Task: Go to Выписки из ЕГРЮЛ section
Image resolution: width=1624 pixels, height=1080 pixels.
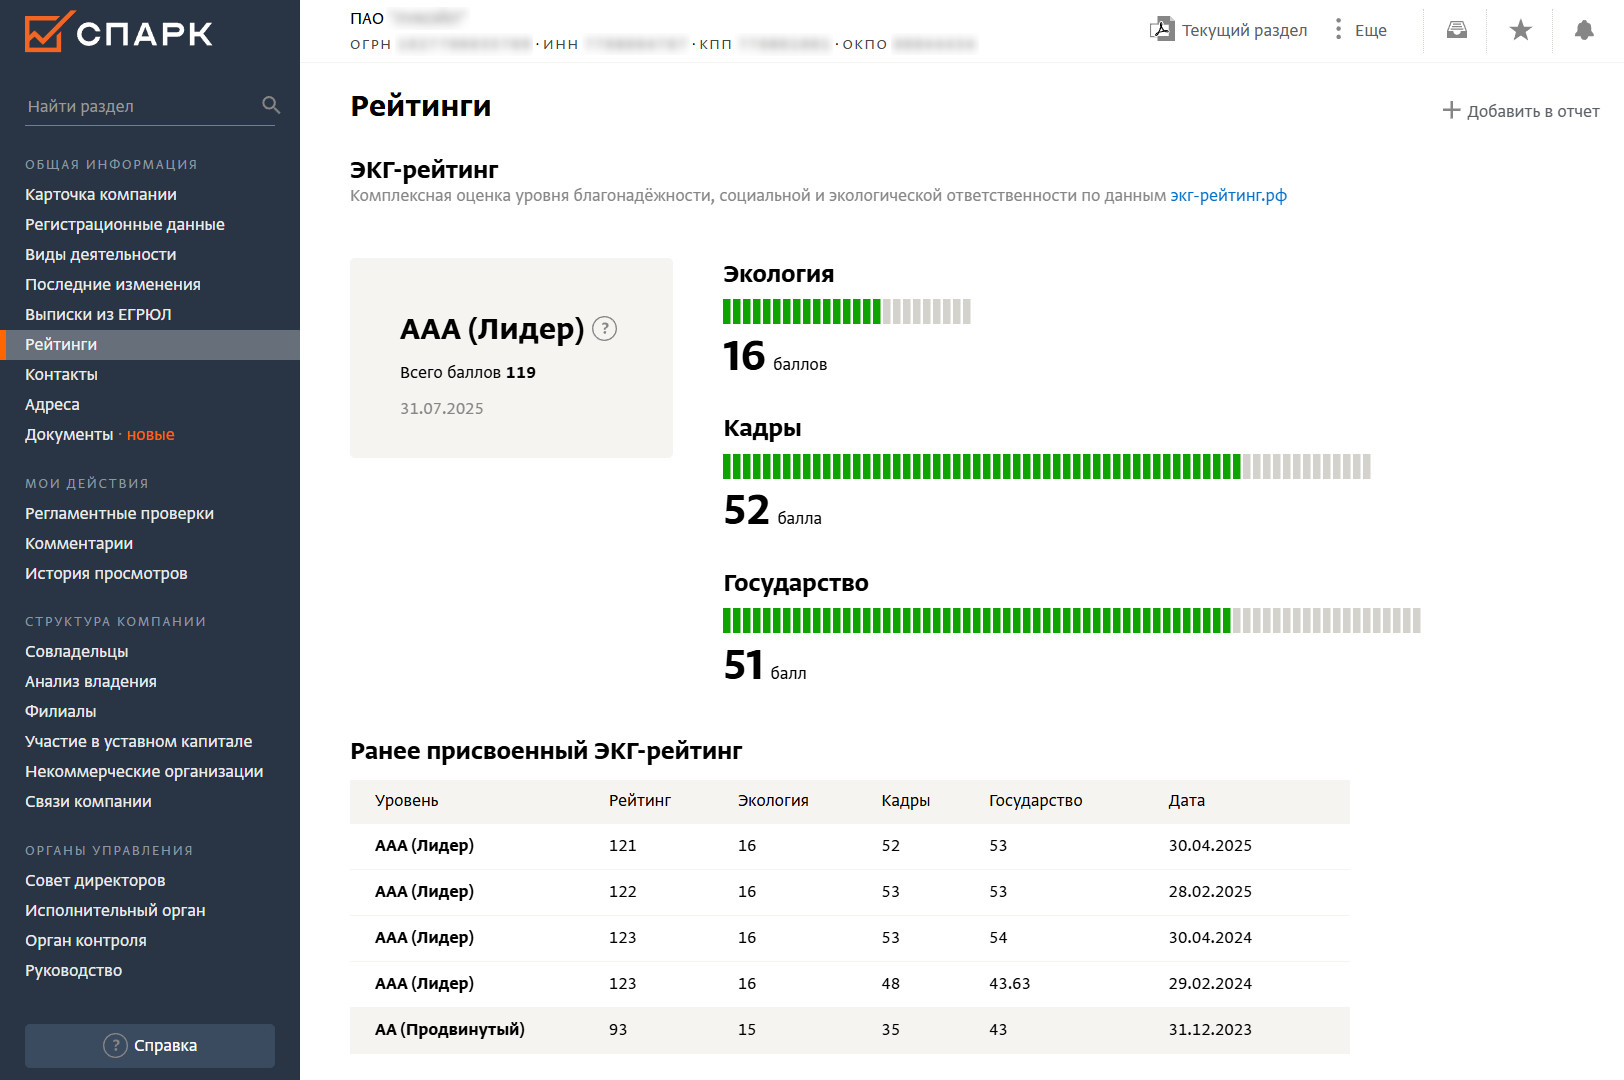Action: tap(98, 315)
